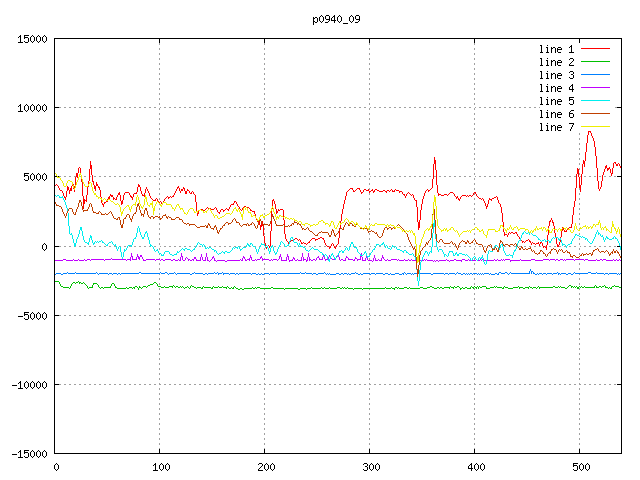Viewport: 640px width, 480px height.
Task: Click the yellow line 7 legend sample
Action: pos(596,127)
